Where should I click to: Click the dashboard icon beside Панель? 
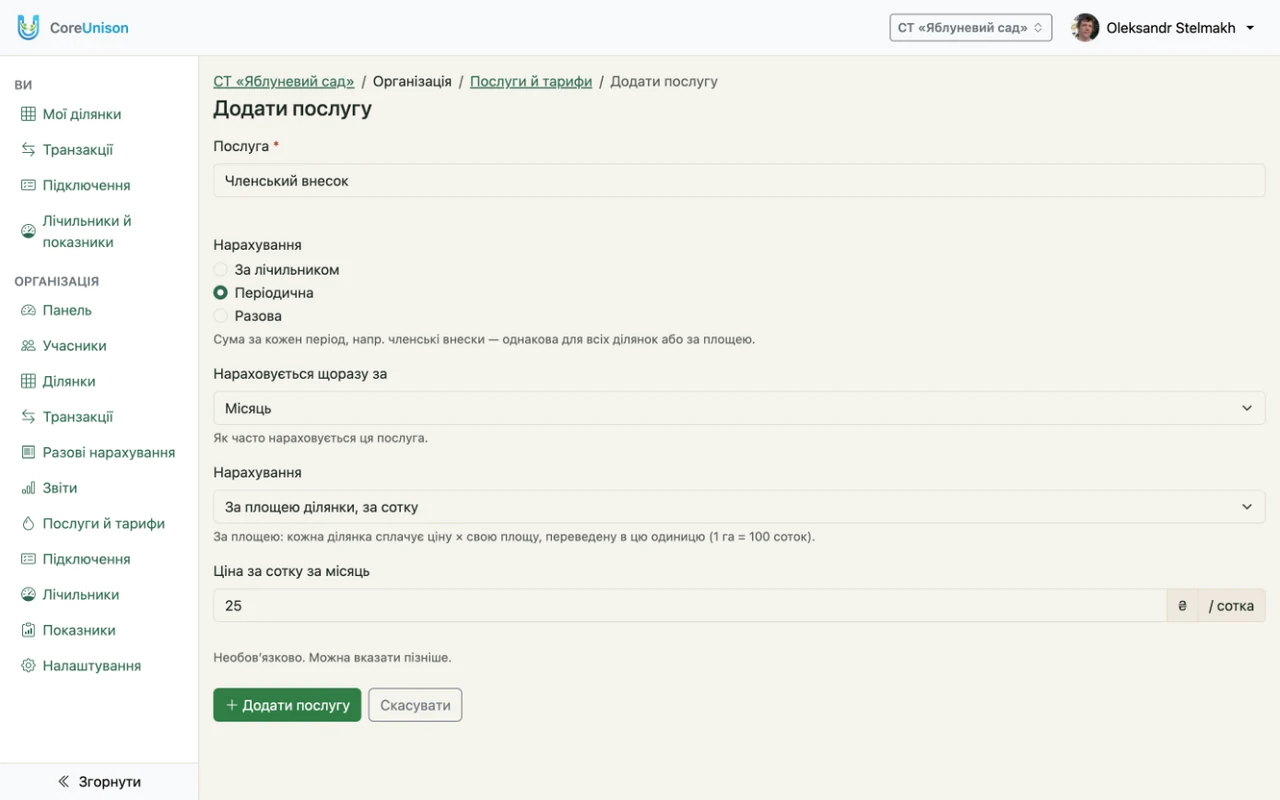(28, 310)
